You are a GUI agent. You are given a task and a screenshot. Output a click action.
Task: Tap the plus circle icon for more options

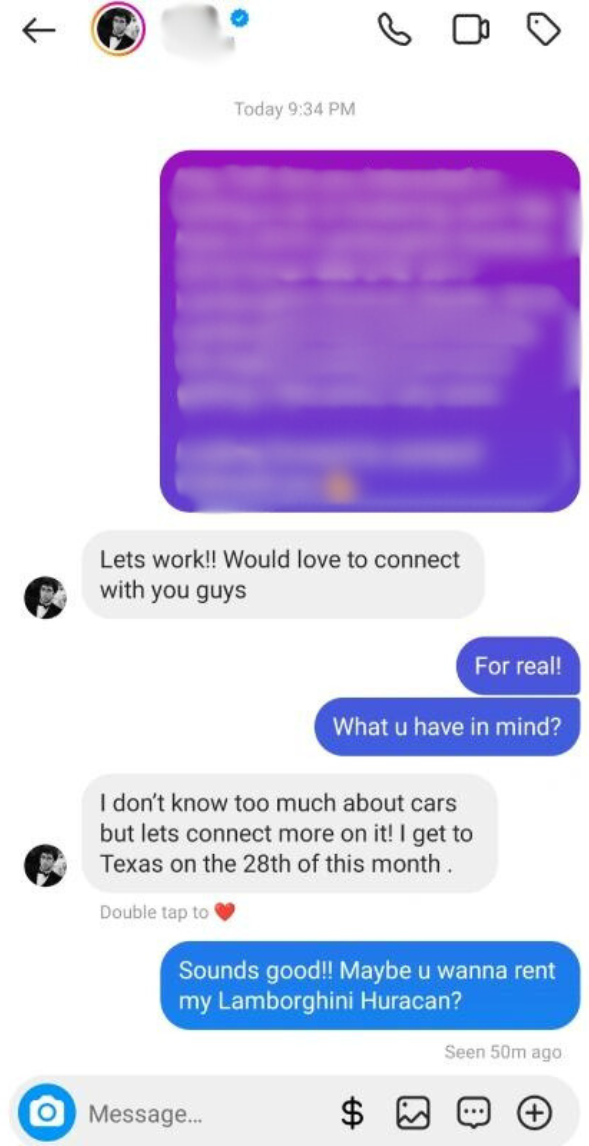pos(533,1113)
